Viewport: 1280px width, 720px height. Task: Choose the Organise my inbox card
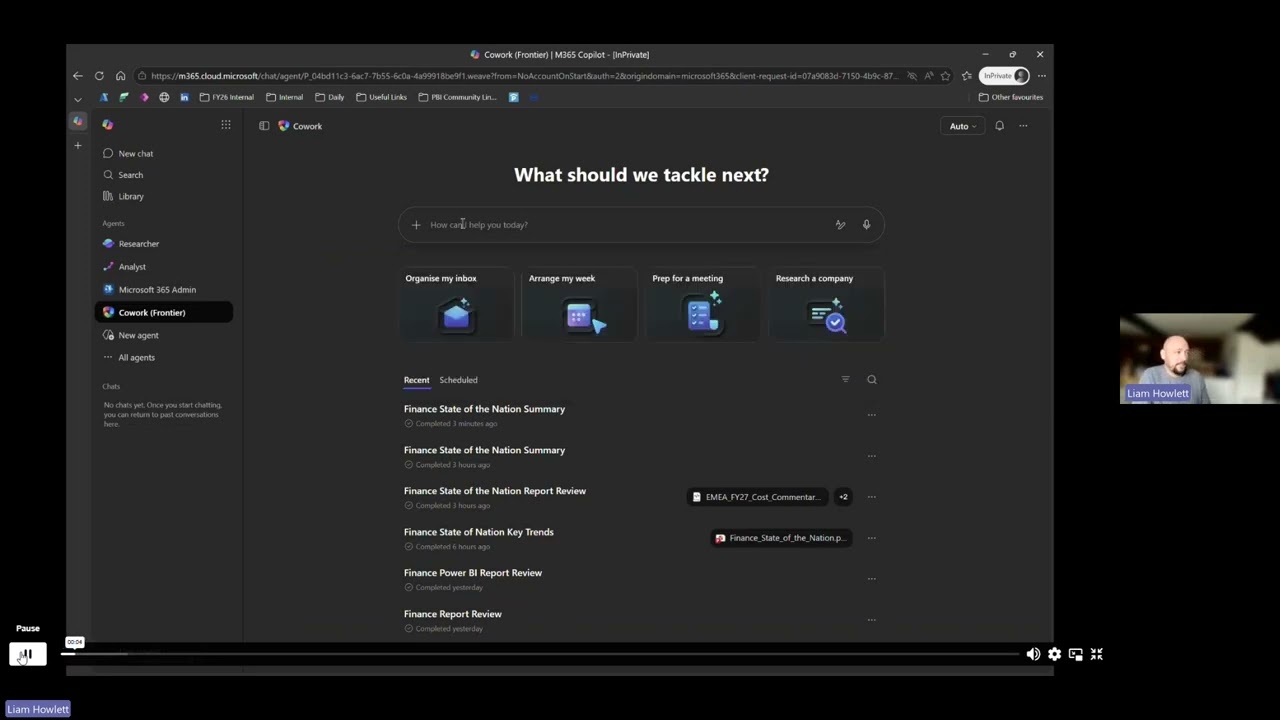pyautogui.click(x=456, y=304)
